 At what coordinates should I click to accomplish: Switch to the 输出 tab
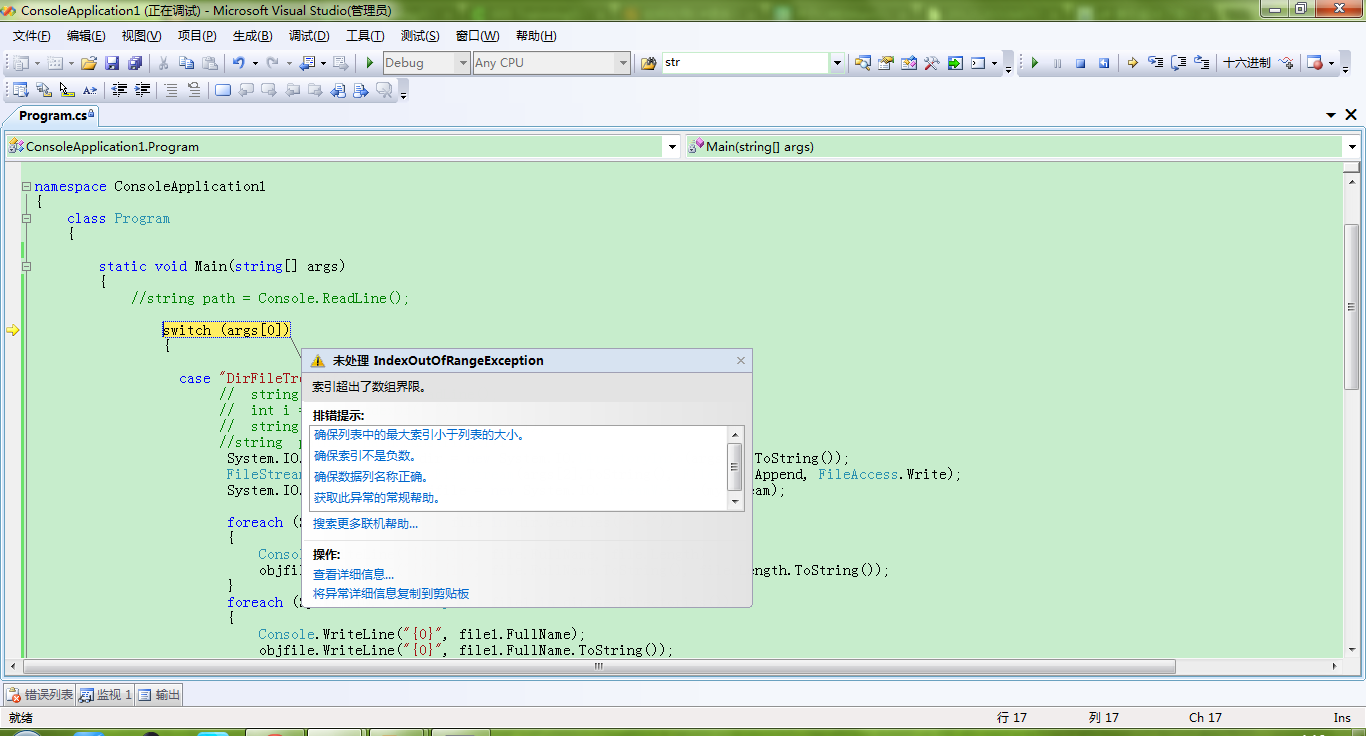[x=159, y=695]
